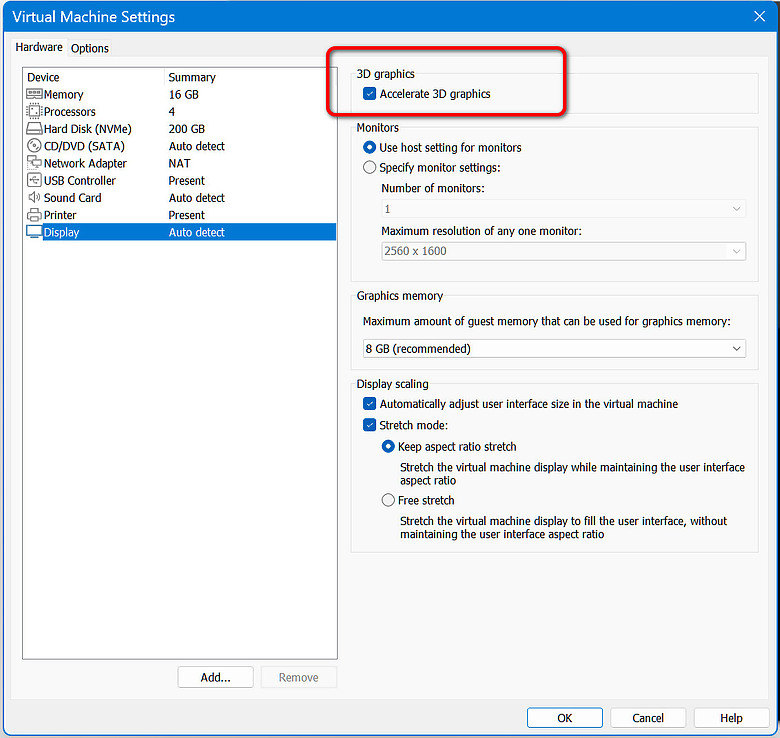
Task: Click Printer's Present summary
Action: coord(187,215)
